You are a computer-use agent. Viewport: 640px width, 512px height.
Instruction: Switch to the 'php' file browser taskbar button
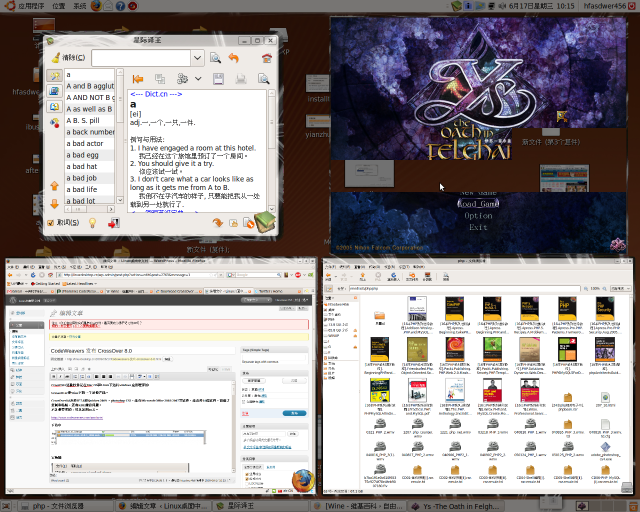click(x=65, y=506)
